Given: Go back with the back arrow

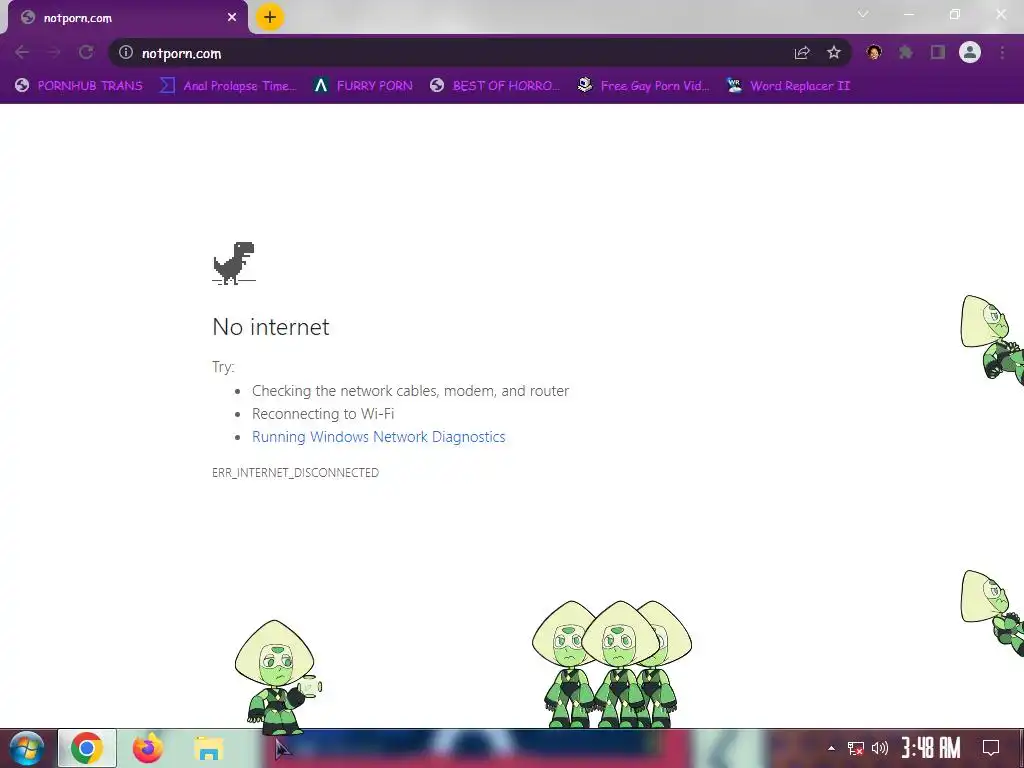Looking at the screenshot, I should [x=22, y=52].
